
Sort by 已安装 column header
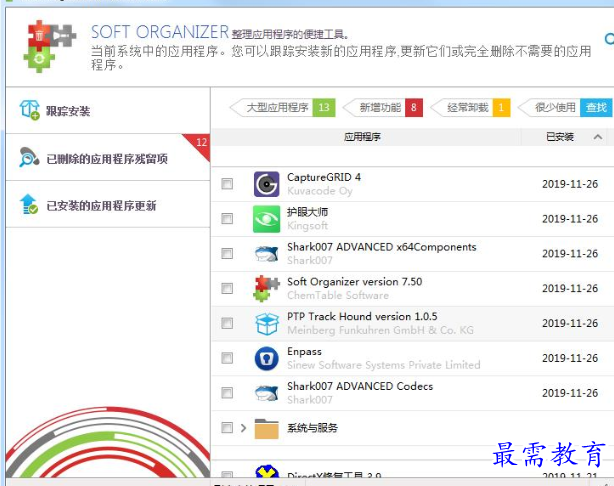click(x=560, y=137)
